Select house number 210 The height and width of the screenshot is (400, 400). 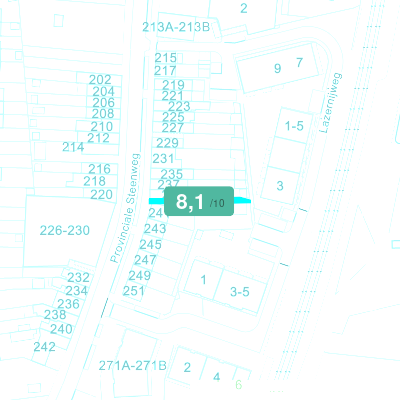pyautogui.click(x=102, y=127)
